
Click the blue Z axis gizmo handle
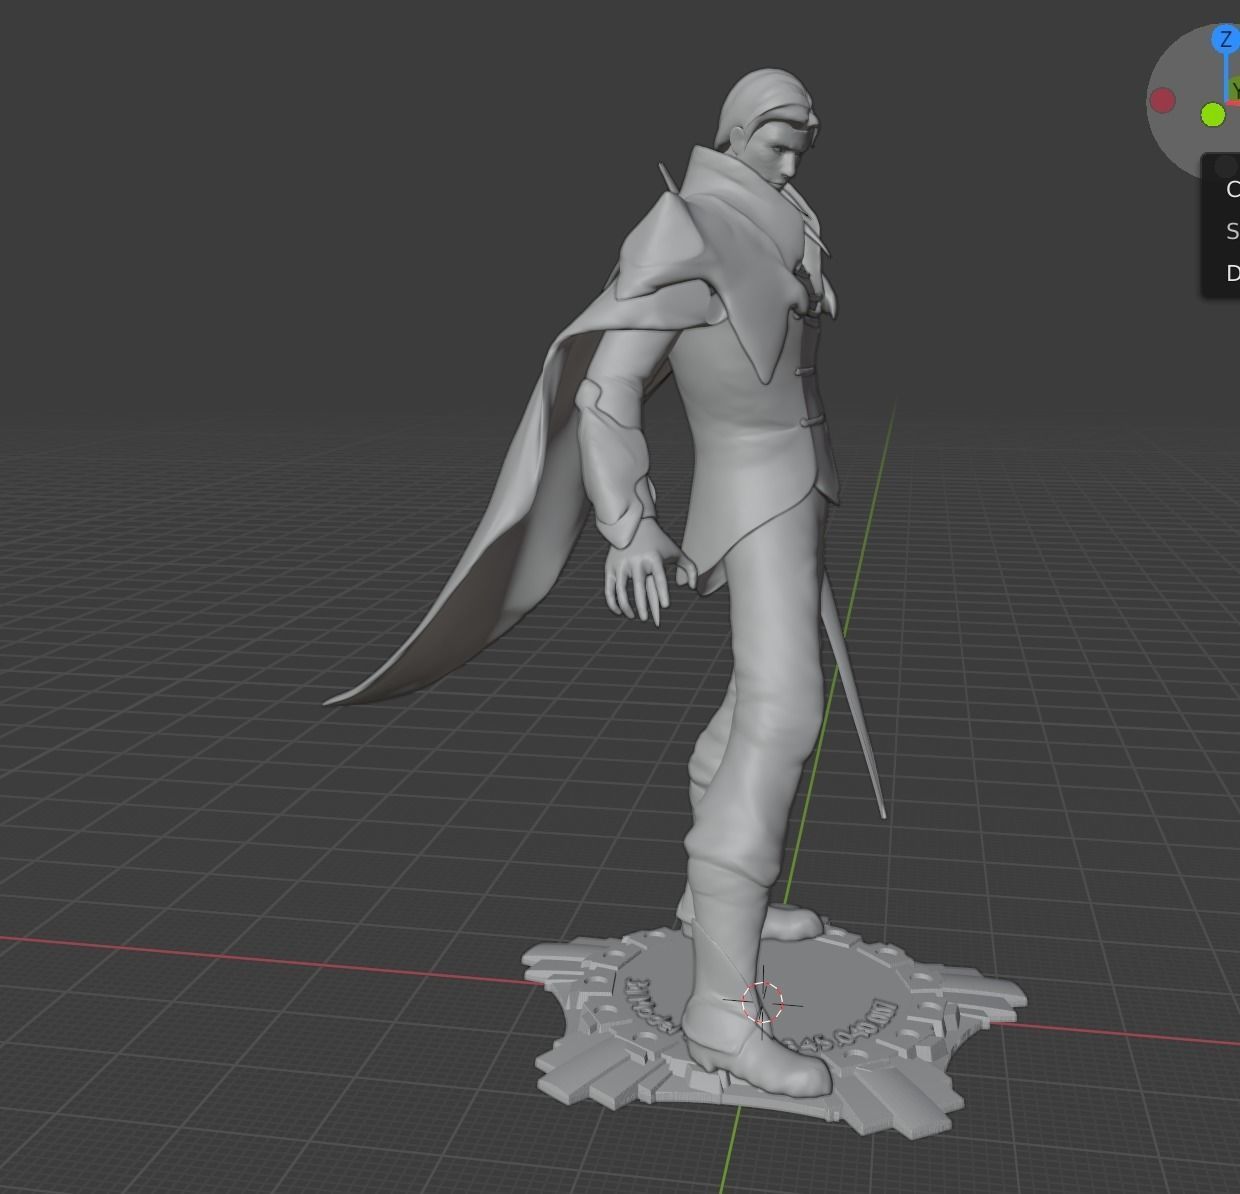click(x=1225, y=40)
